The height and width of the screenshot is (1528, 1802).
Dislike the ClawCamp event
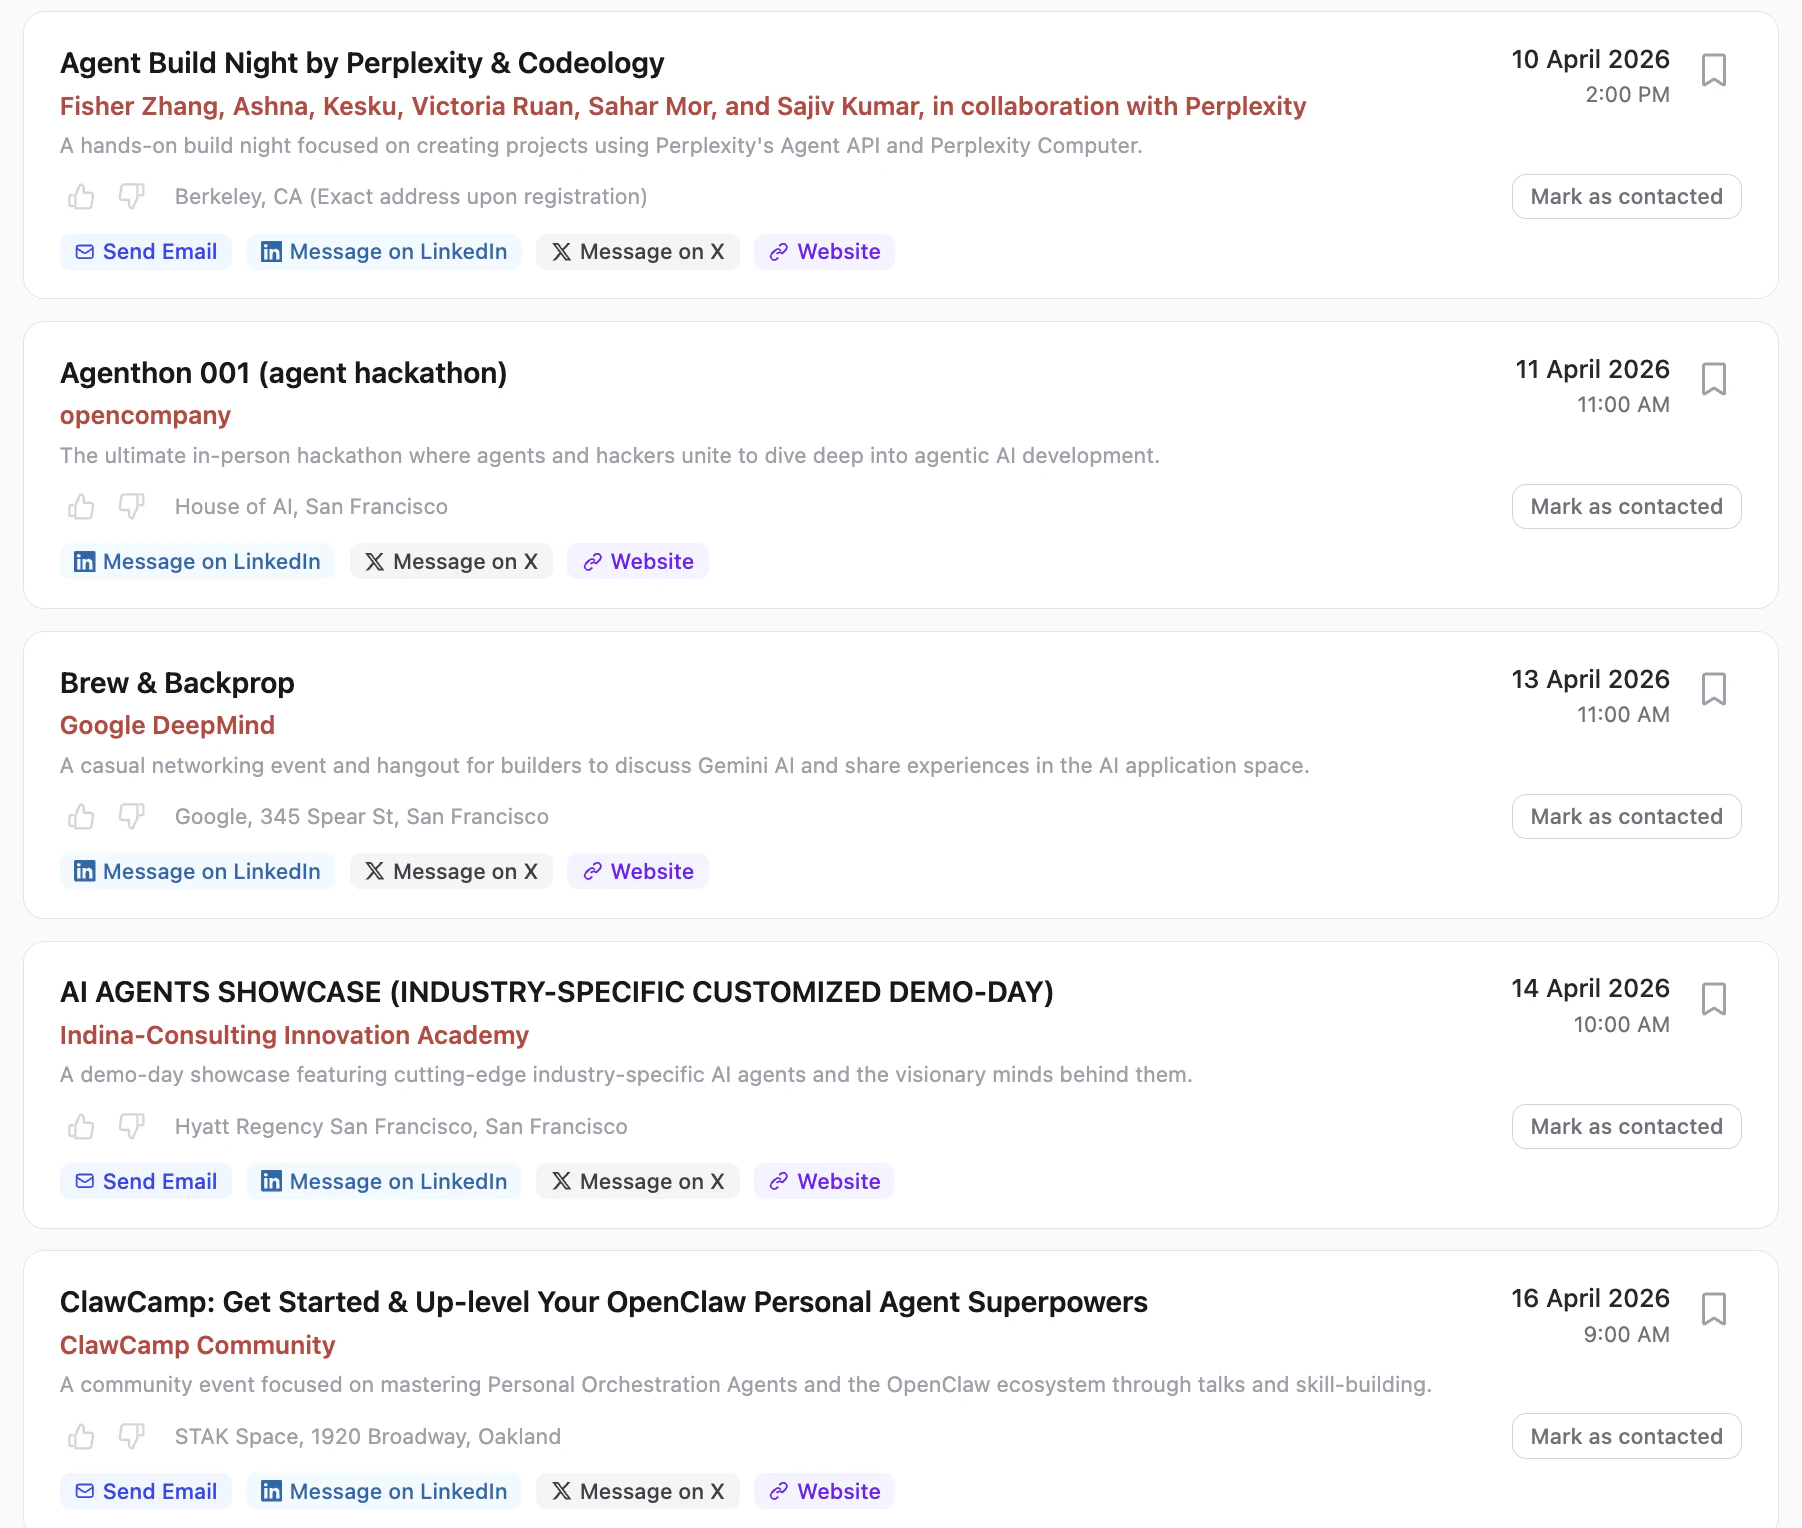click(131, 1436)
